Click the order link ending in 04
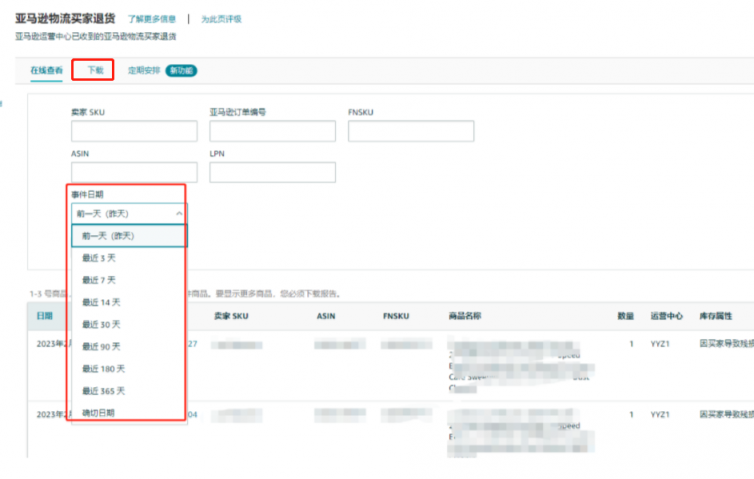The image size is (754, 479). (x=192, y=415)
